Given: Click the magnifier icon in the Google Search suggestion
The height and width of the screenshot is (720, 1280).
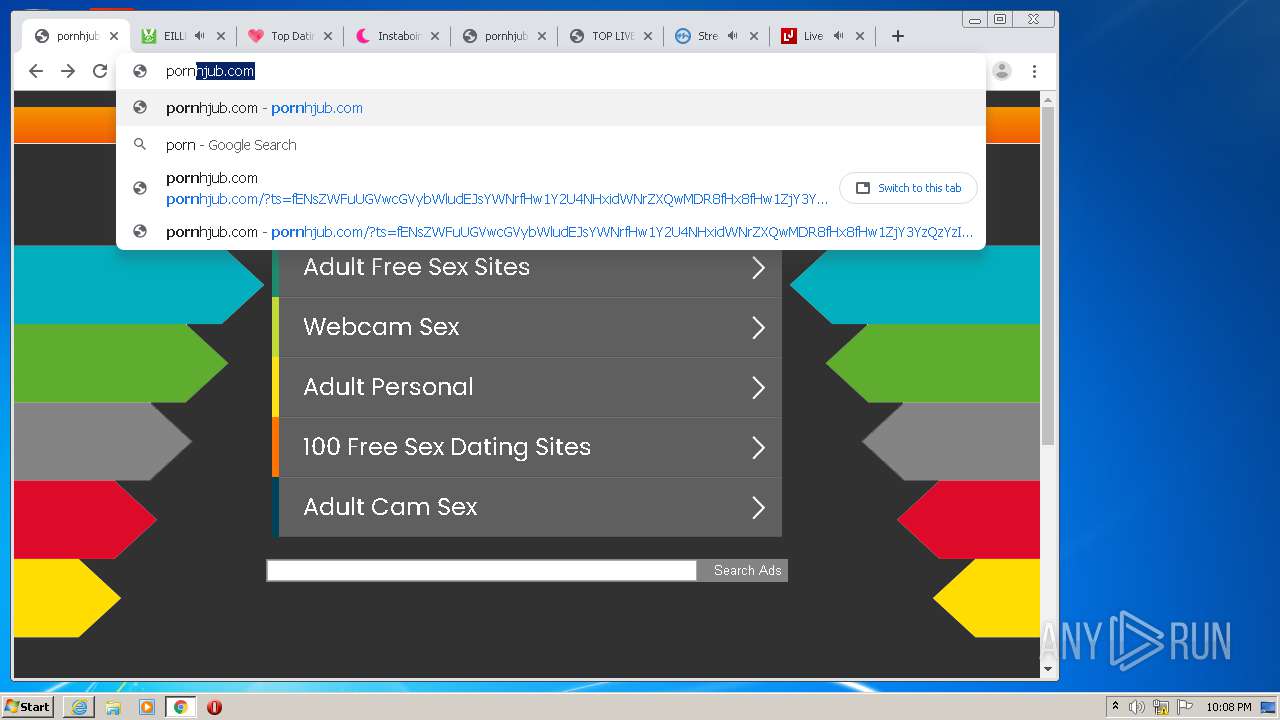Looking at the screenshot, I should click(x=140, y=145).
